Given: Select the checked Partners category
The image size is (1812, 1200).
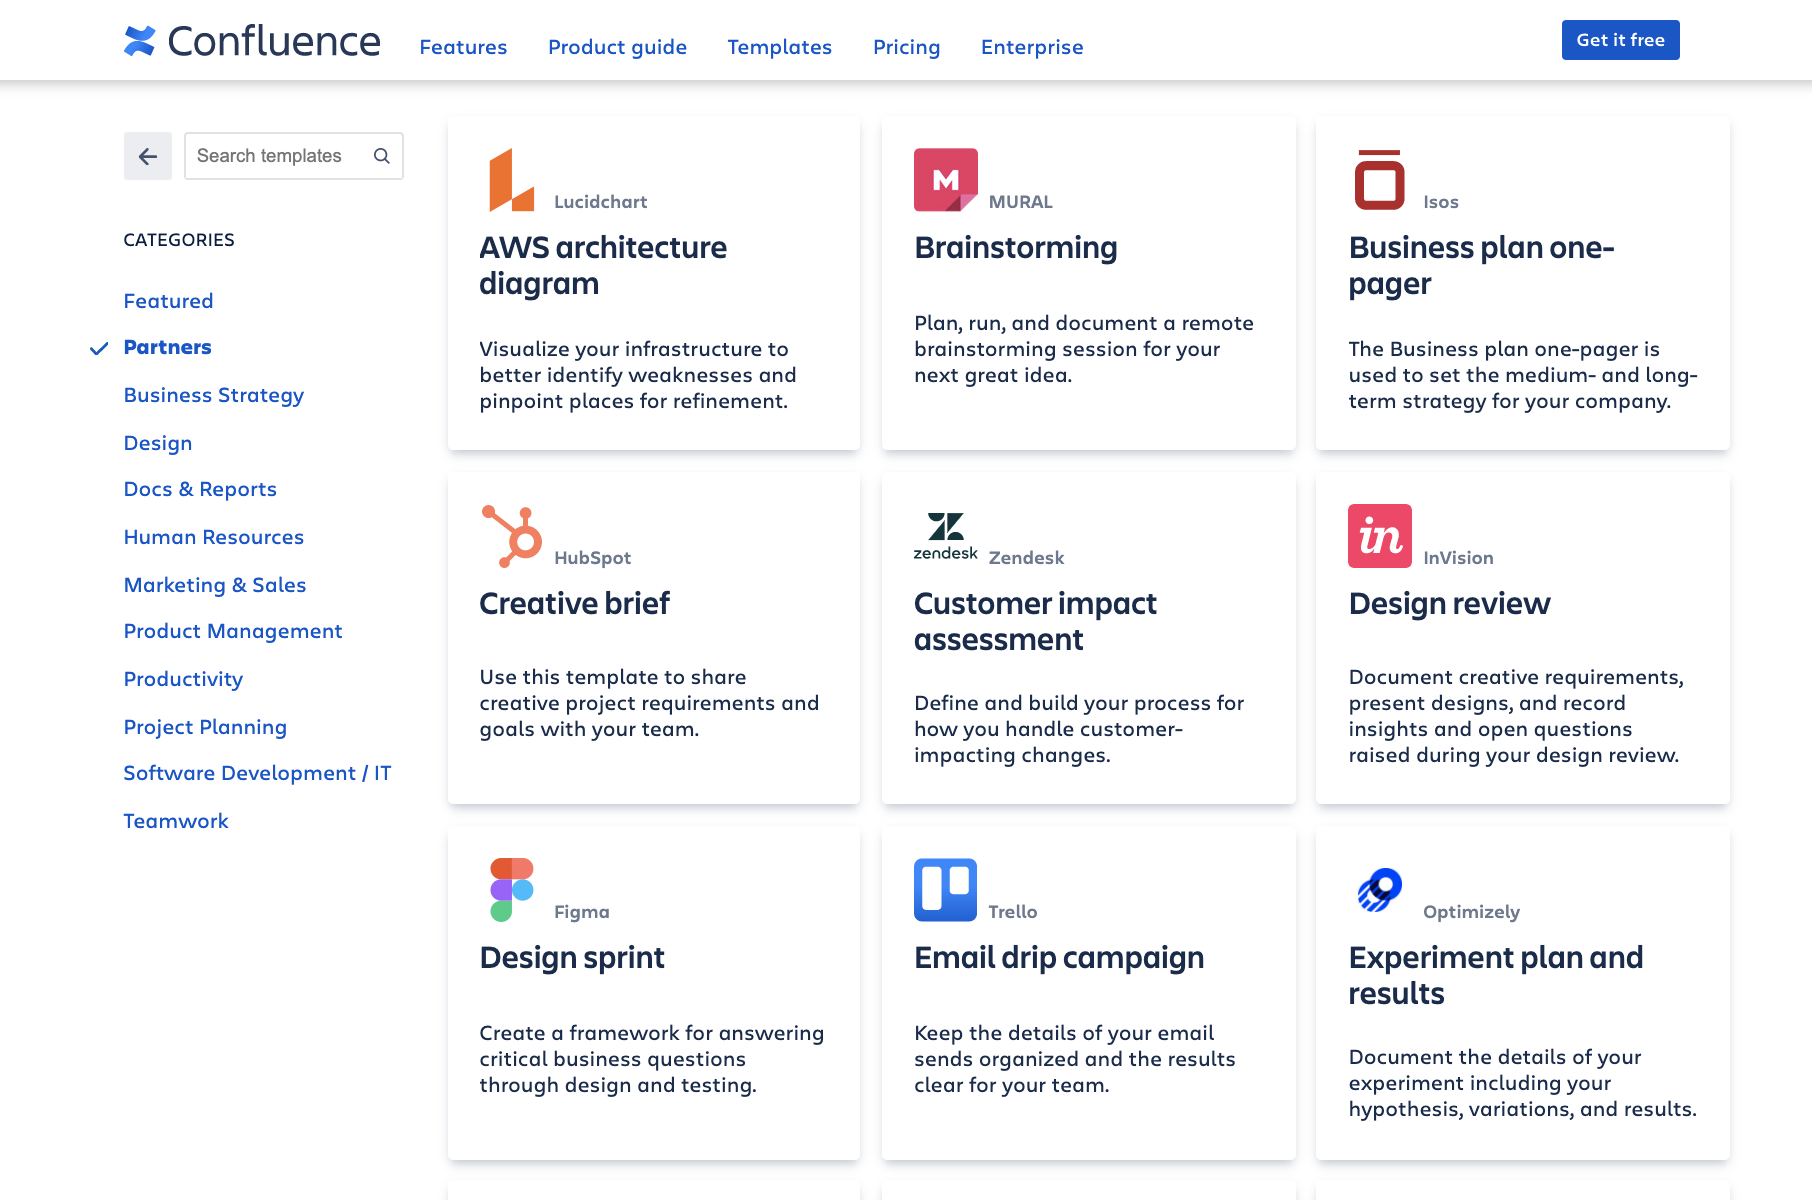Looking at the screenshot, I should [x=167, y=347].
